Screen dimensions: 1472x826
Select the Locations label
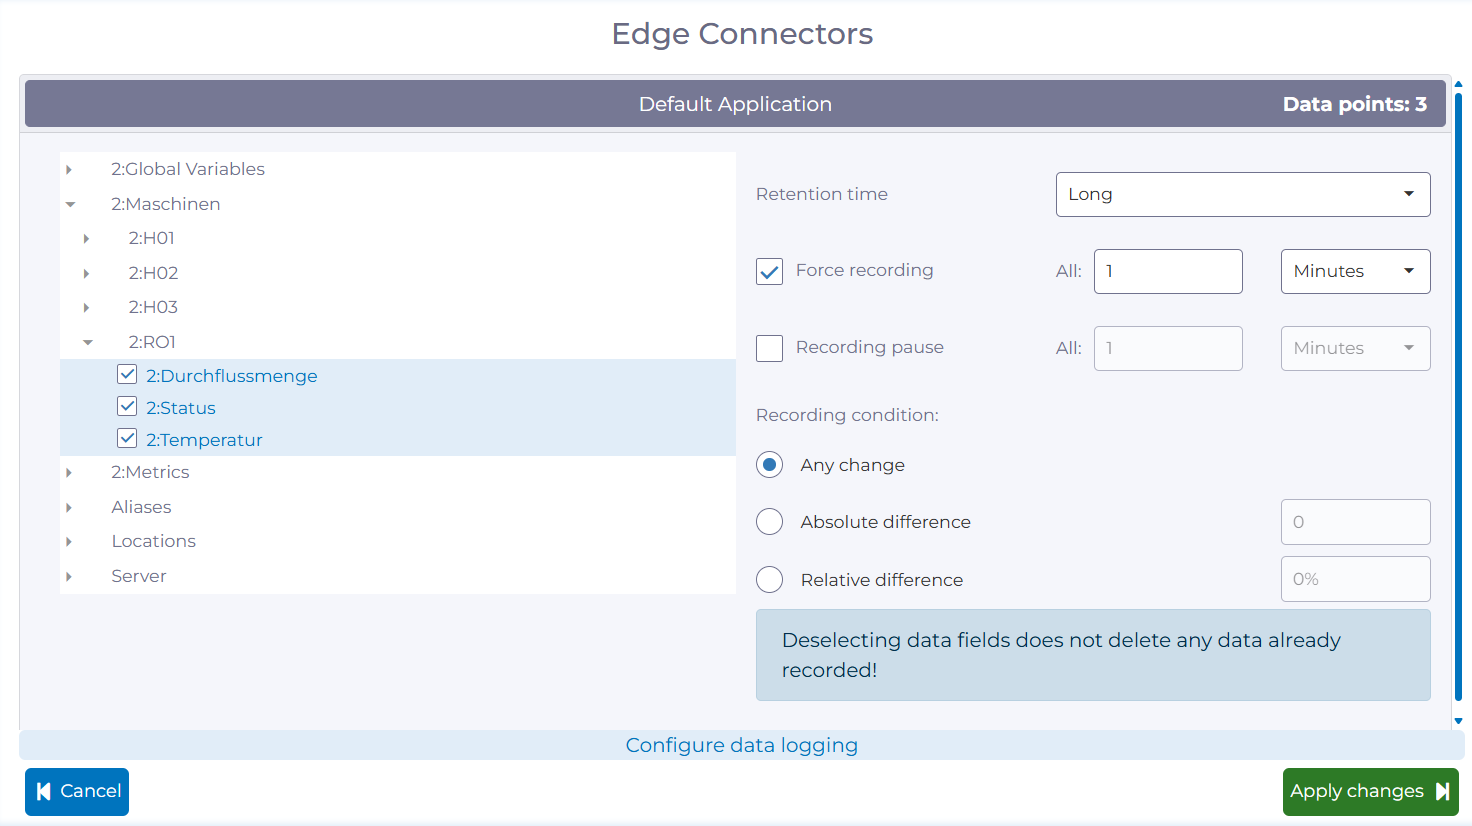point(154,541)
